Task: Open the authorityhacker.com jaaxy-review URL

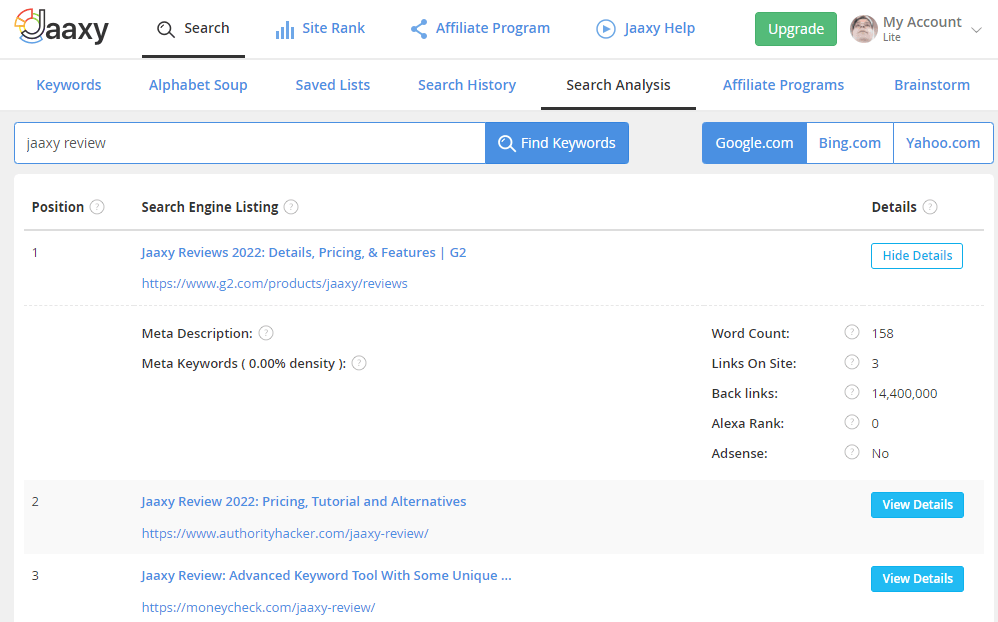Action: point(285,534)
